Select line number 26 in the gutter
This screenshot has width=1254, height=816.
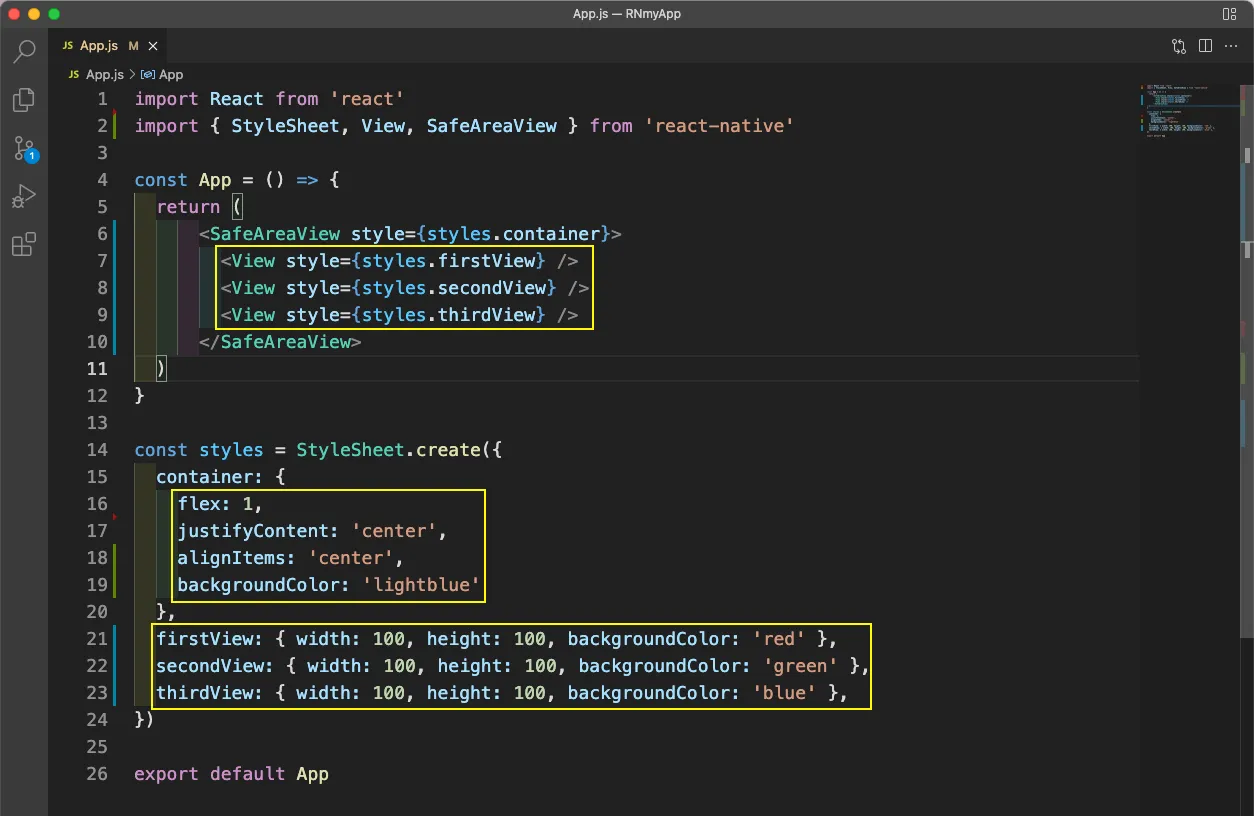click(97, 774)
